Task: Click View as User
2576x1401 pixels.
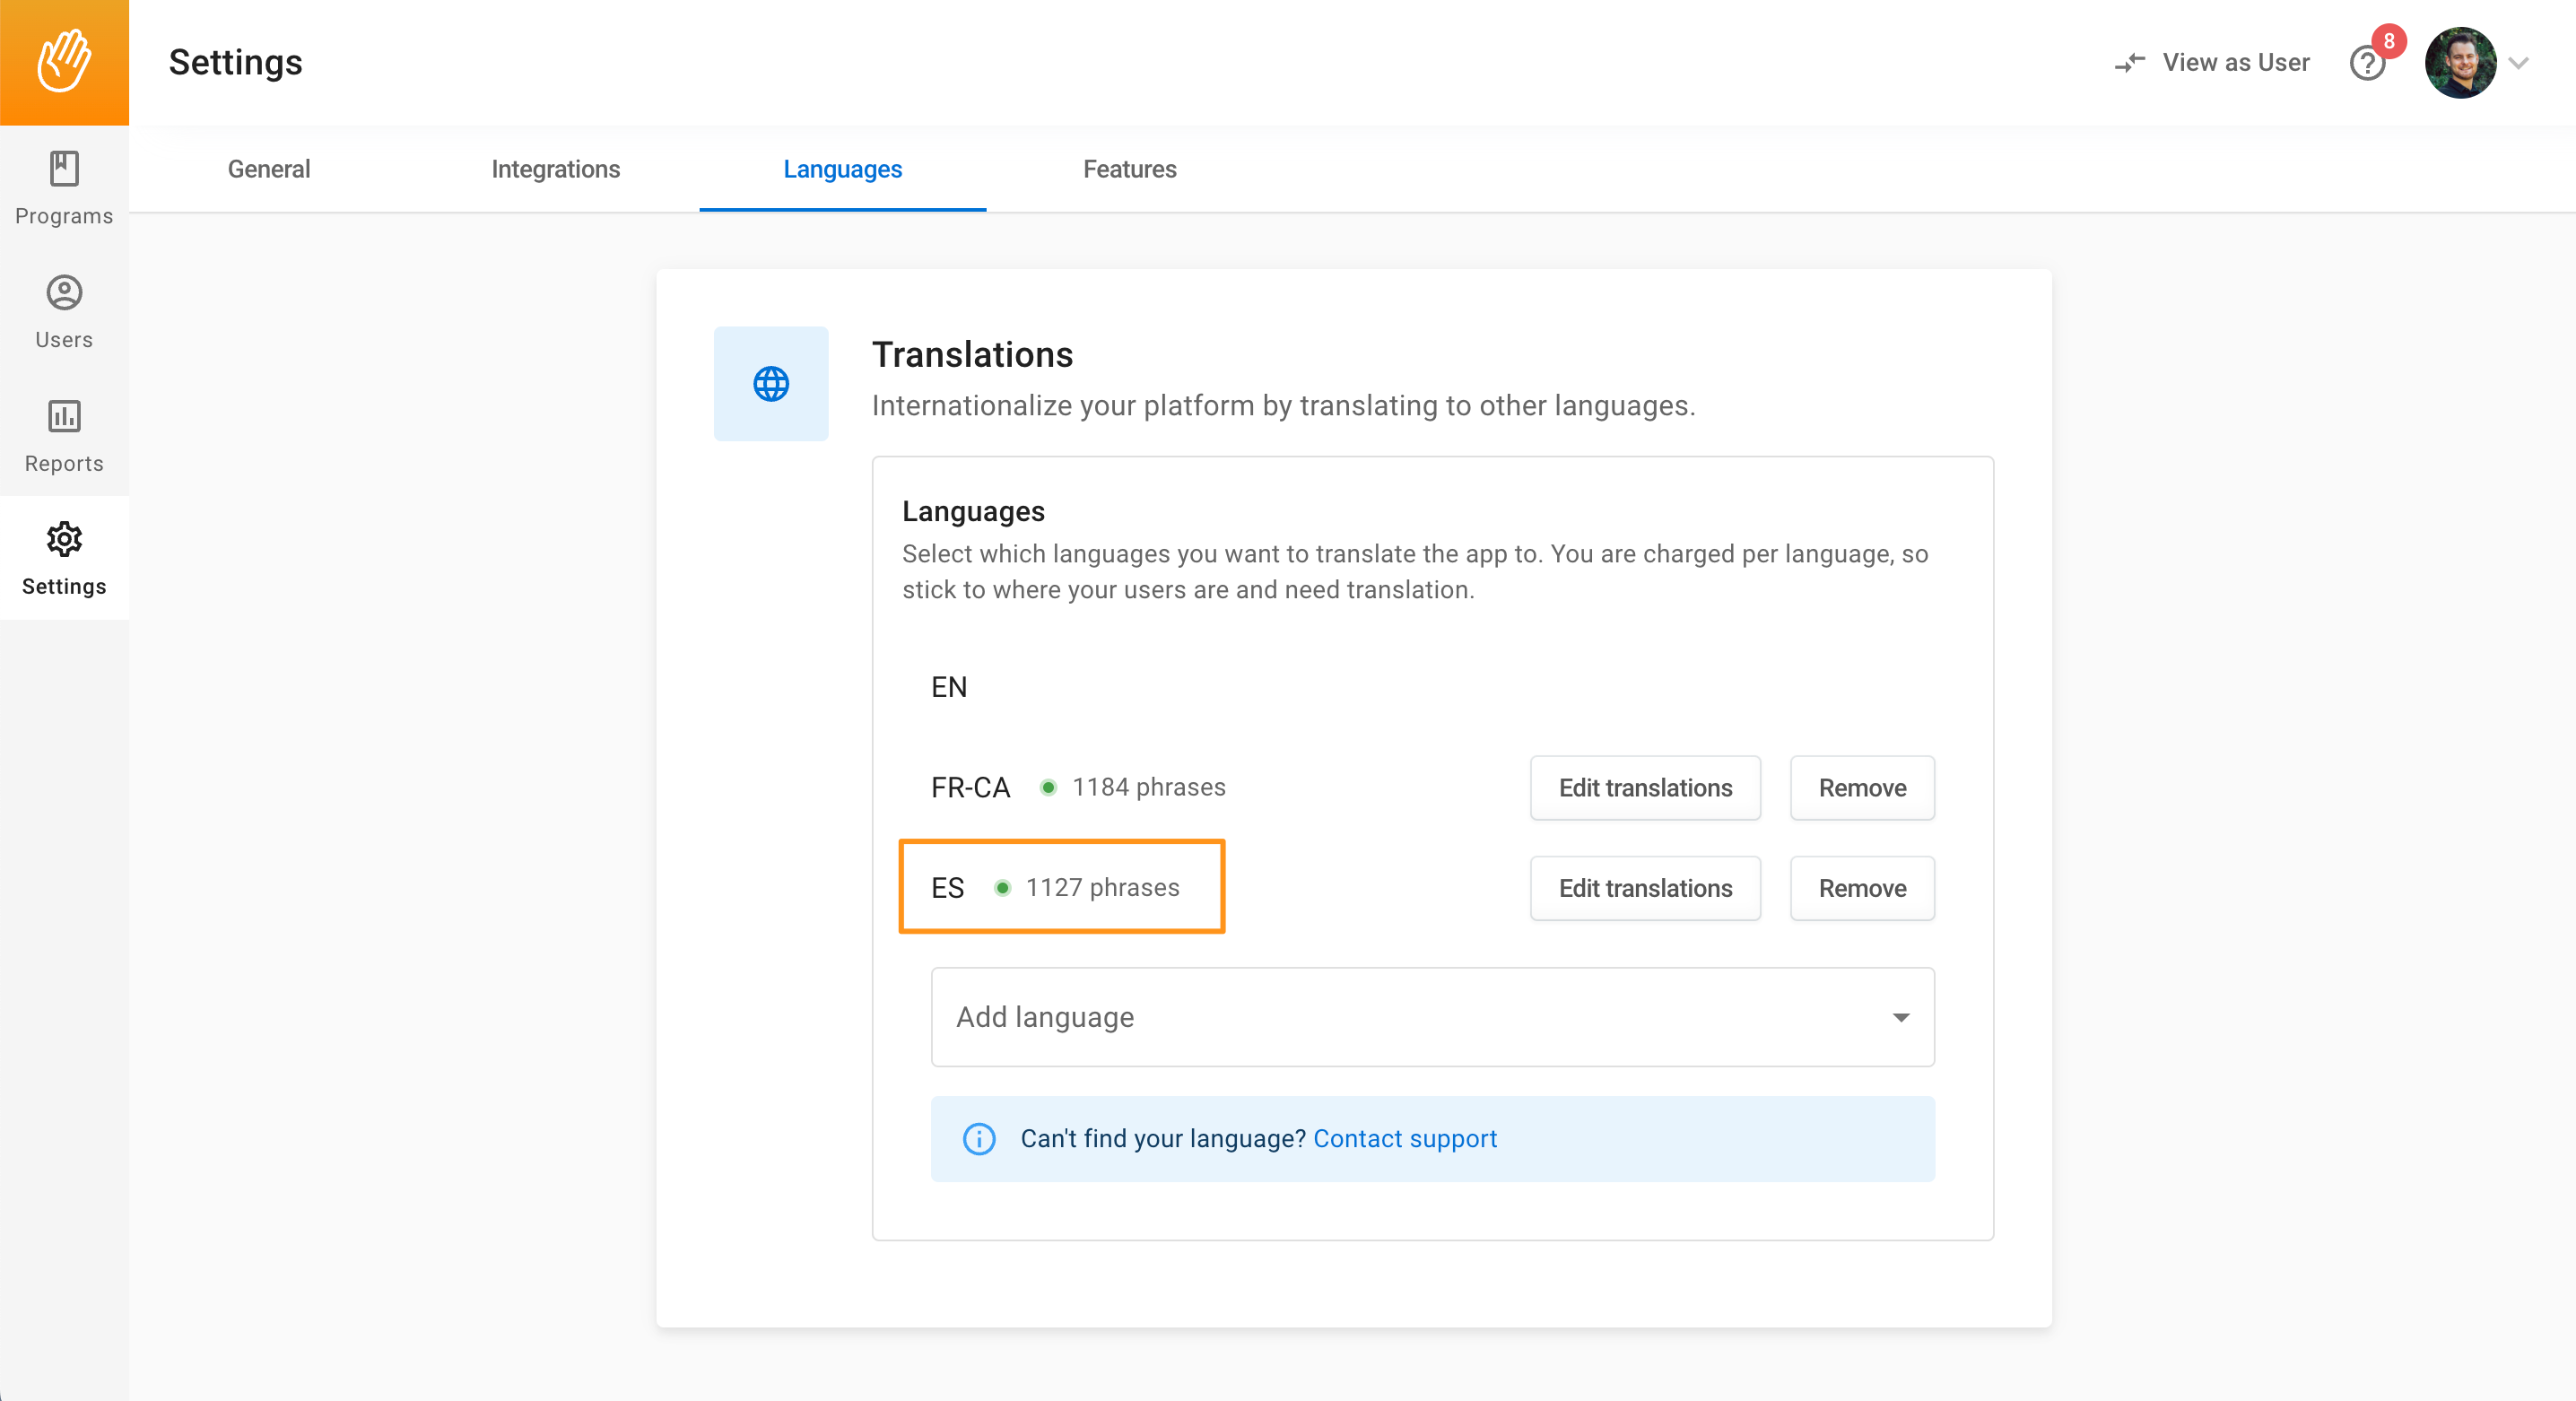Action: point(2211,62)
